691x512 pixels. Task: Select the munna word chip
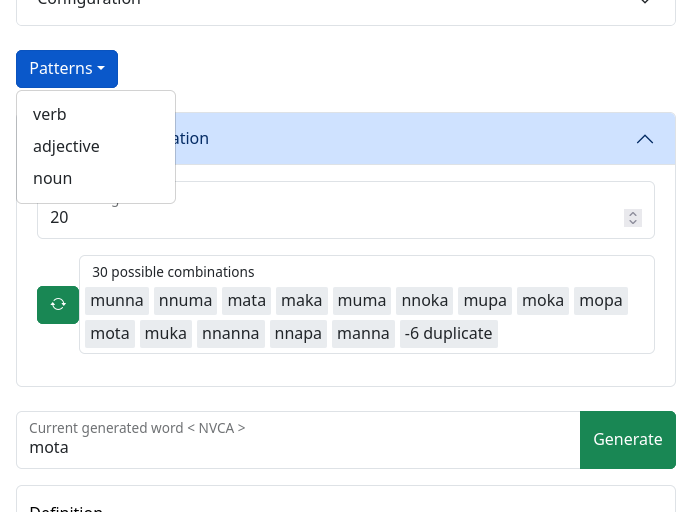coord(117,301)
